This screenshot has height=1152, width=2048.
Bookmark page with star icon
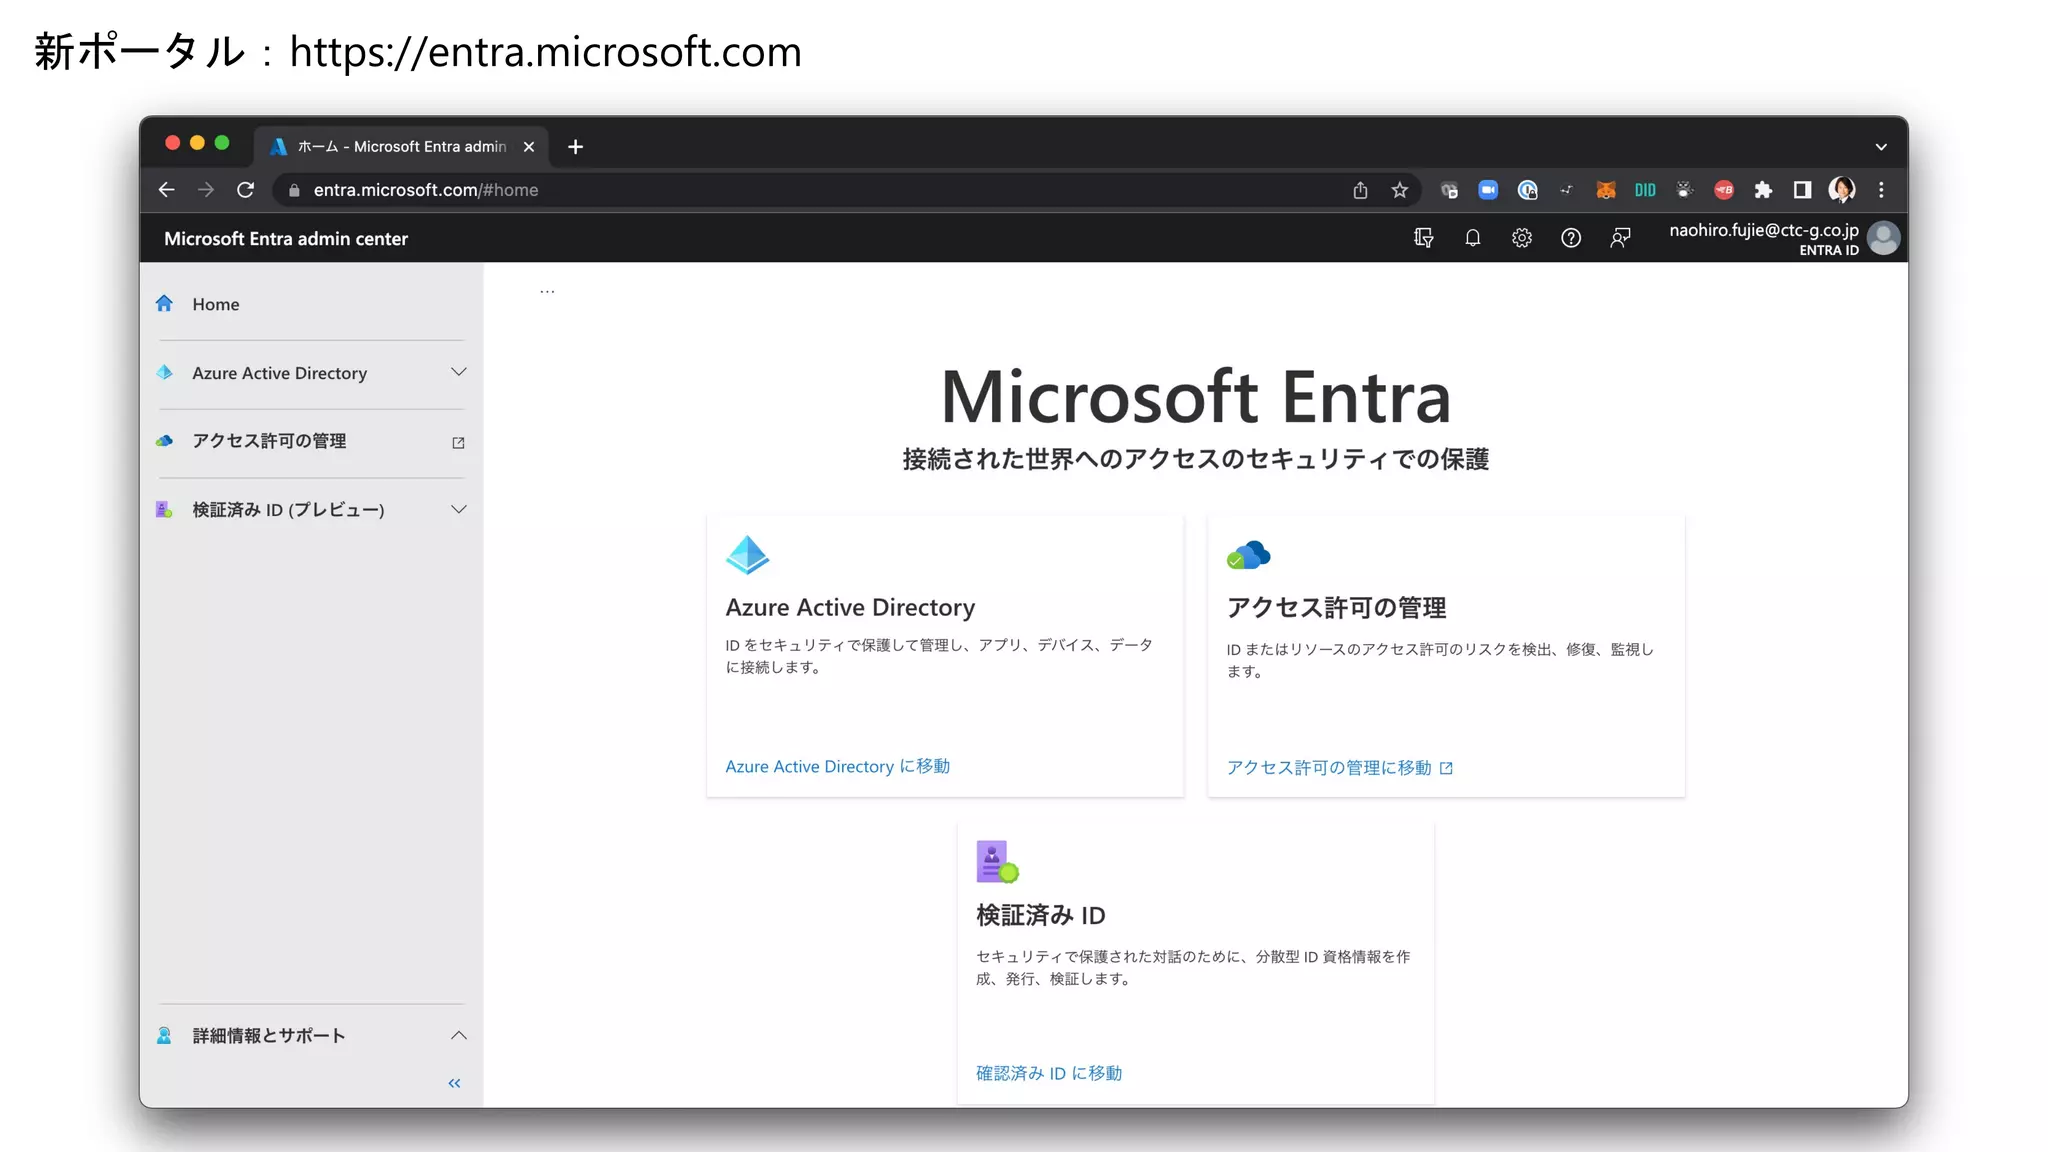click(1400, 190)
